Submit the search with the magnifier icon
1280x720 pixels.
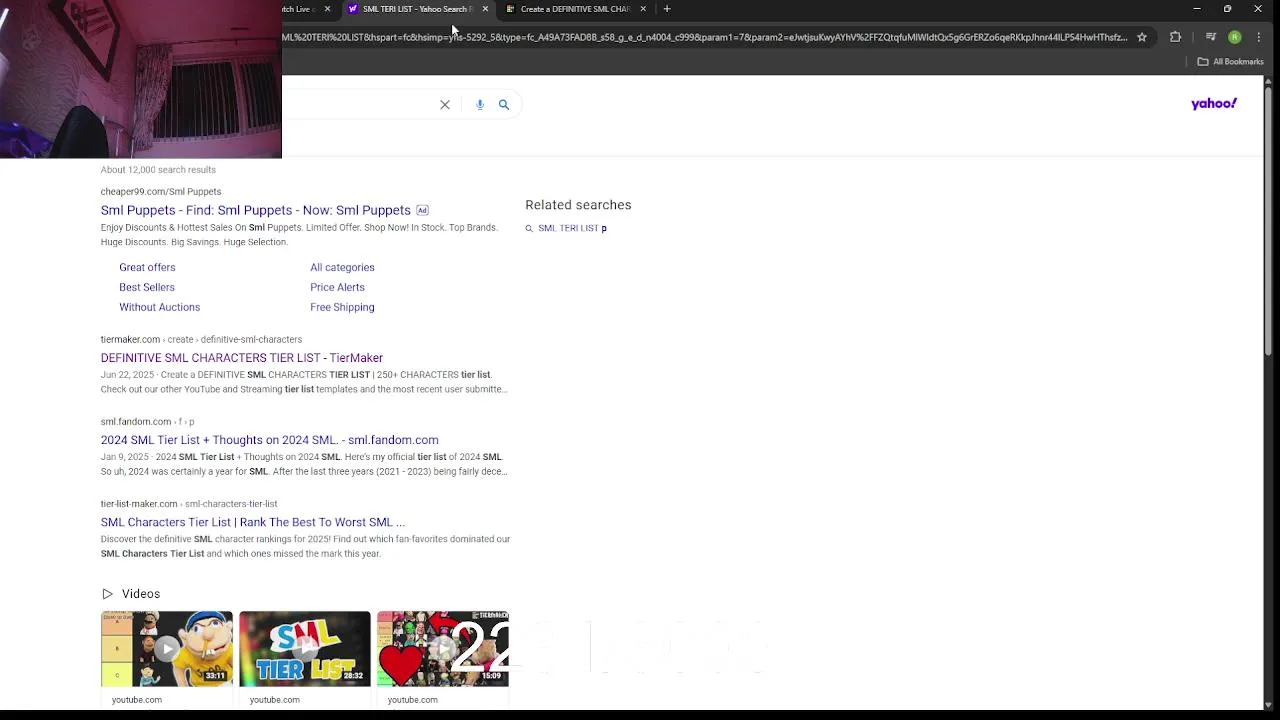(504, 105)
